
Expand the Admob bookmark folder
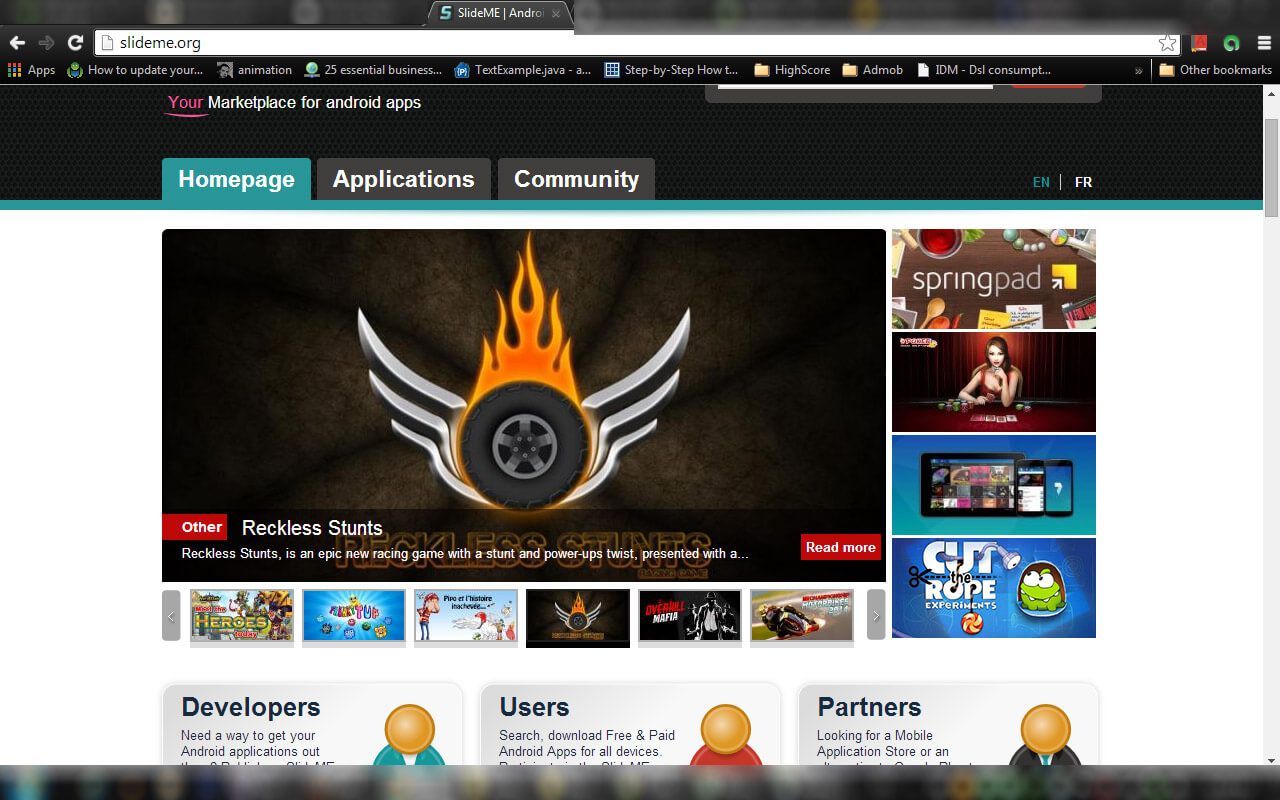(872, 70)
